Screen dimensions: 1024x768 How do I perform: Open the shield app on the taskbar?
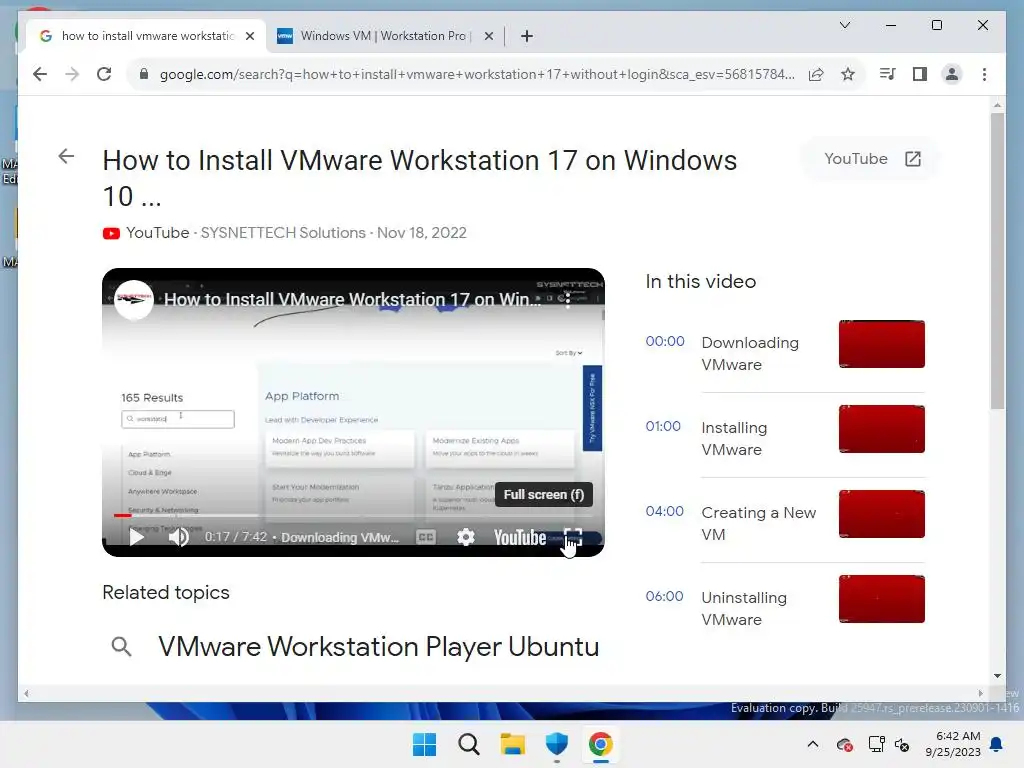click(x=556, y=744)
